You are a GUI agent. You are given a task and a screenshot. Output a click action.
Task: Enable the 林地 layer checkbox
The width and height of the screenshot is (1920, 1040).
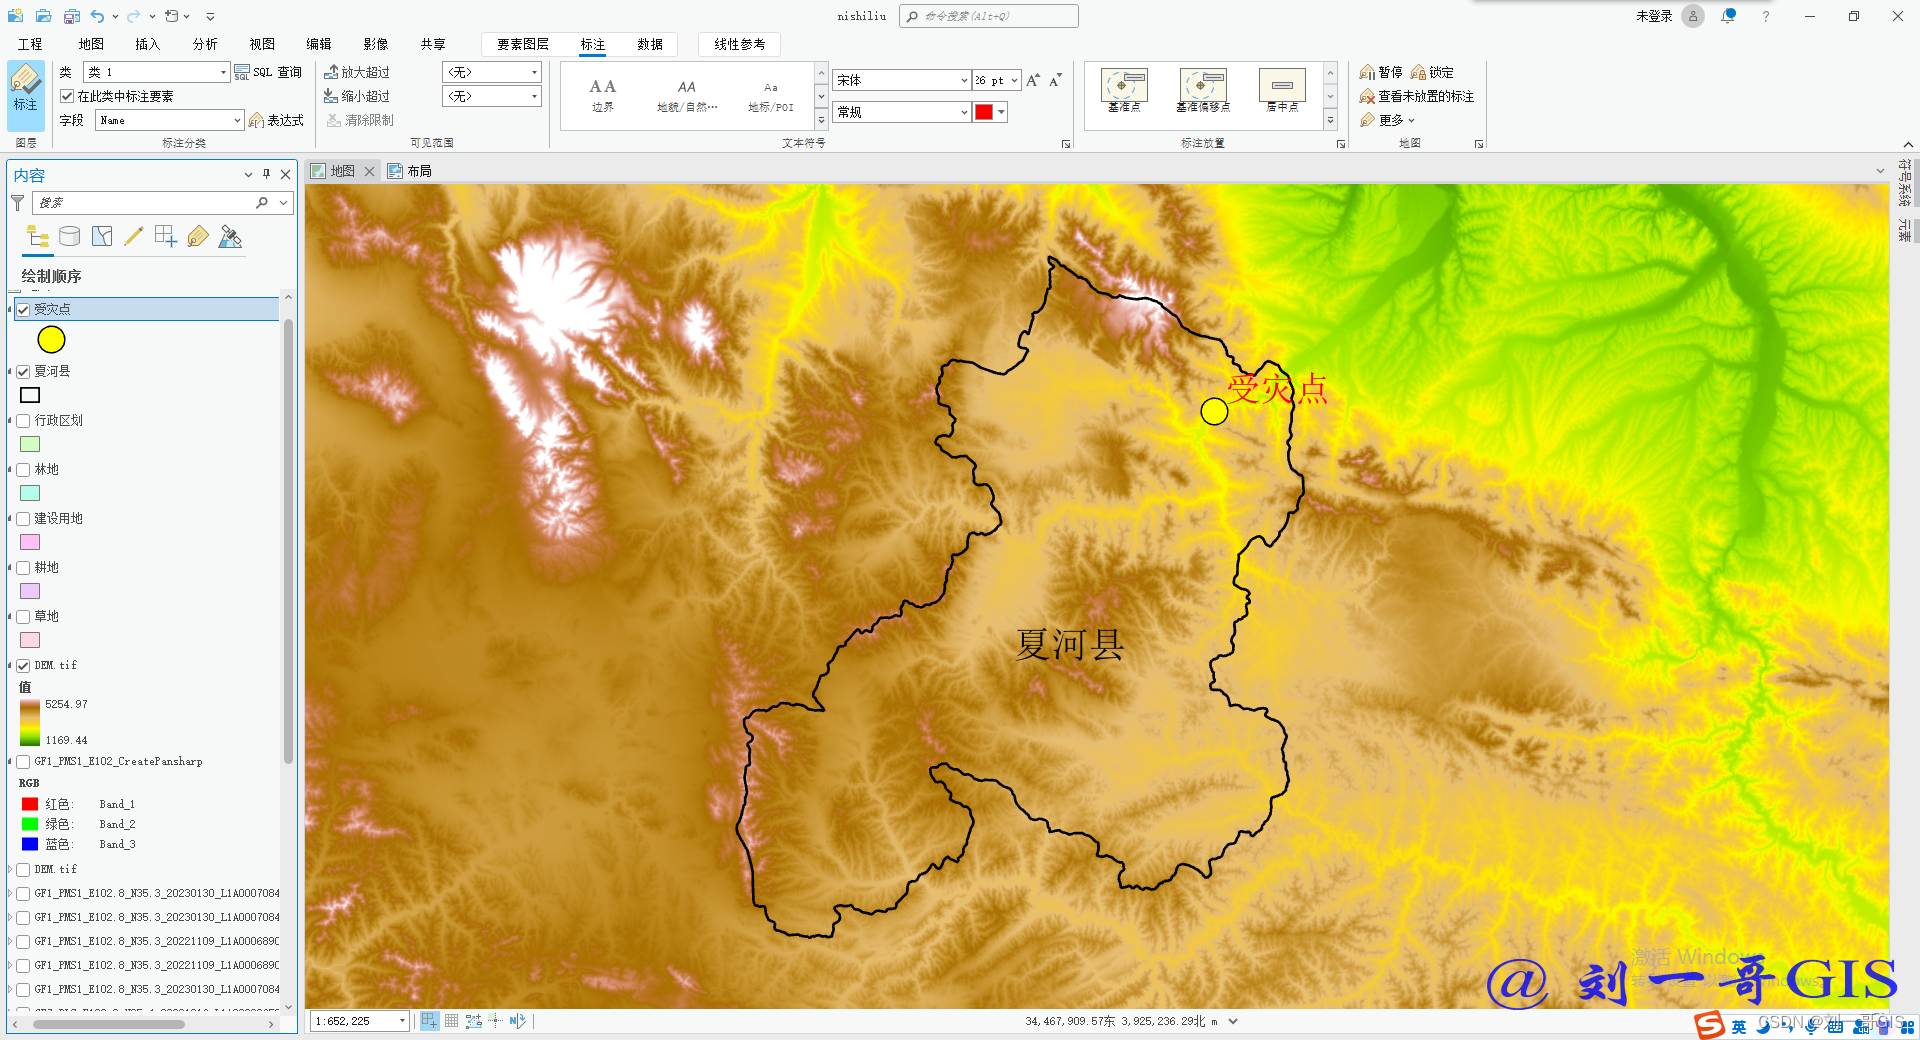pos(23,469)
